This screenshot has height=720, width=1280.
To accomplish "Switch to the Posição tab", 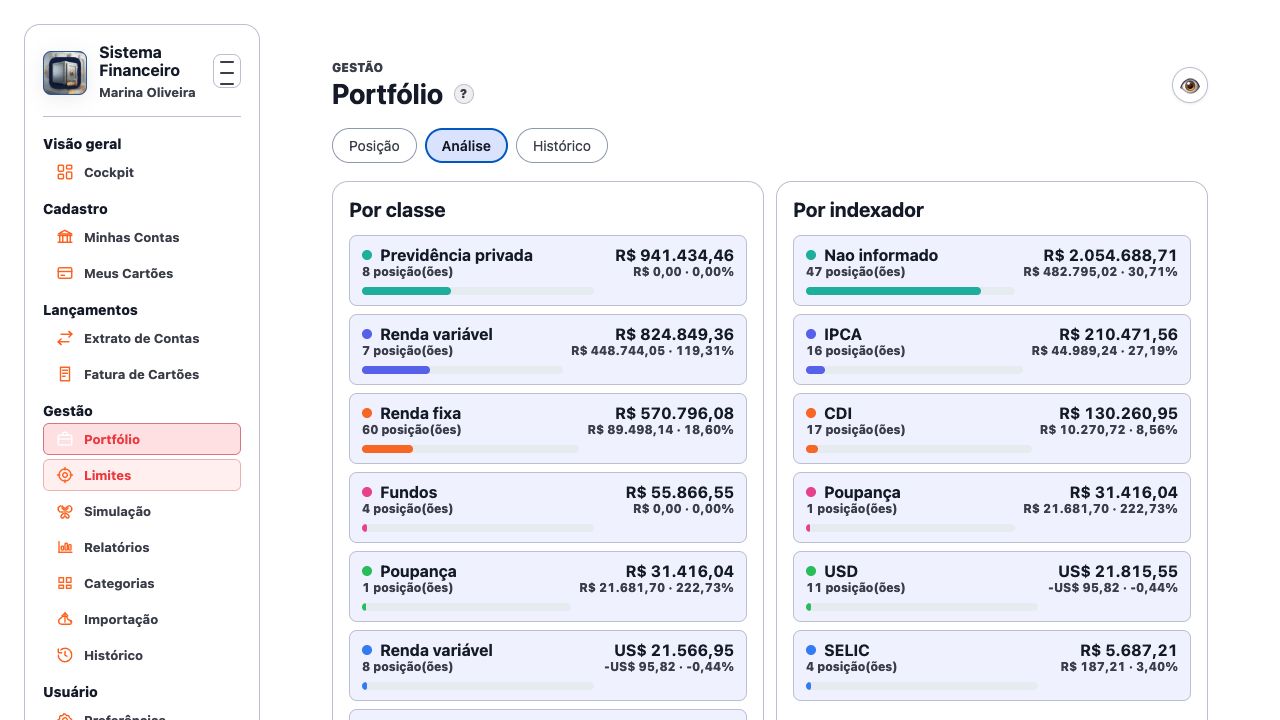I will pos(374,146).
